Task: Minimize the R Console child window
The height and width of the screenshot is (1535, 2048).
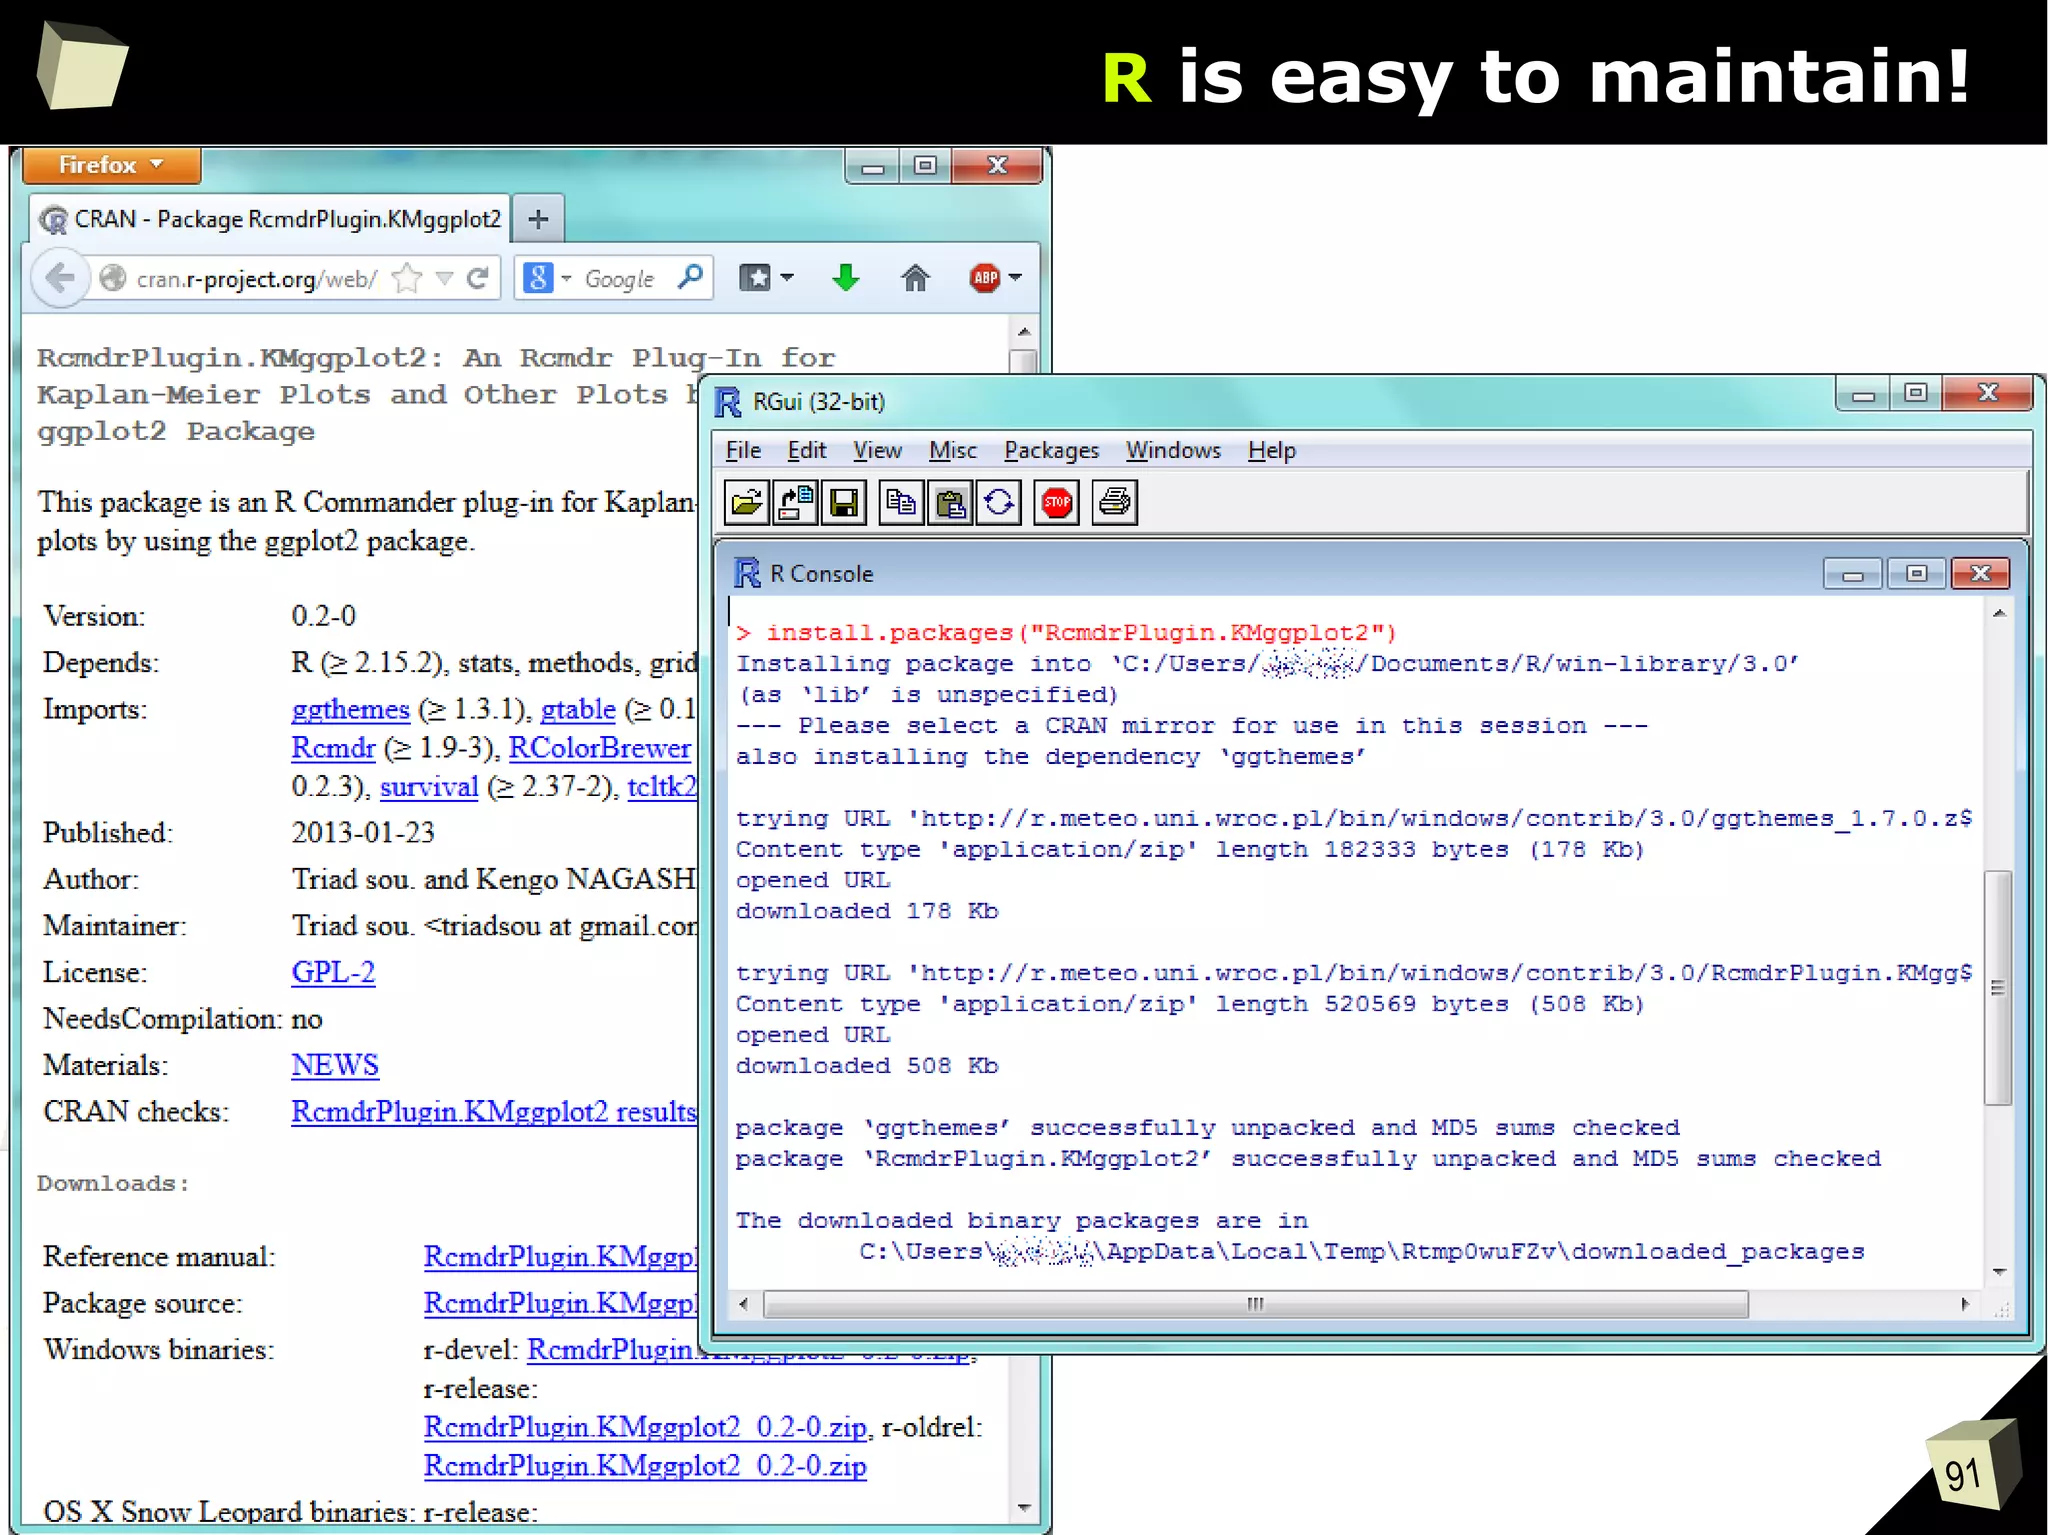Action: click(1853, 573)
